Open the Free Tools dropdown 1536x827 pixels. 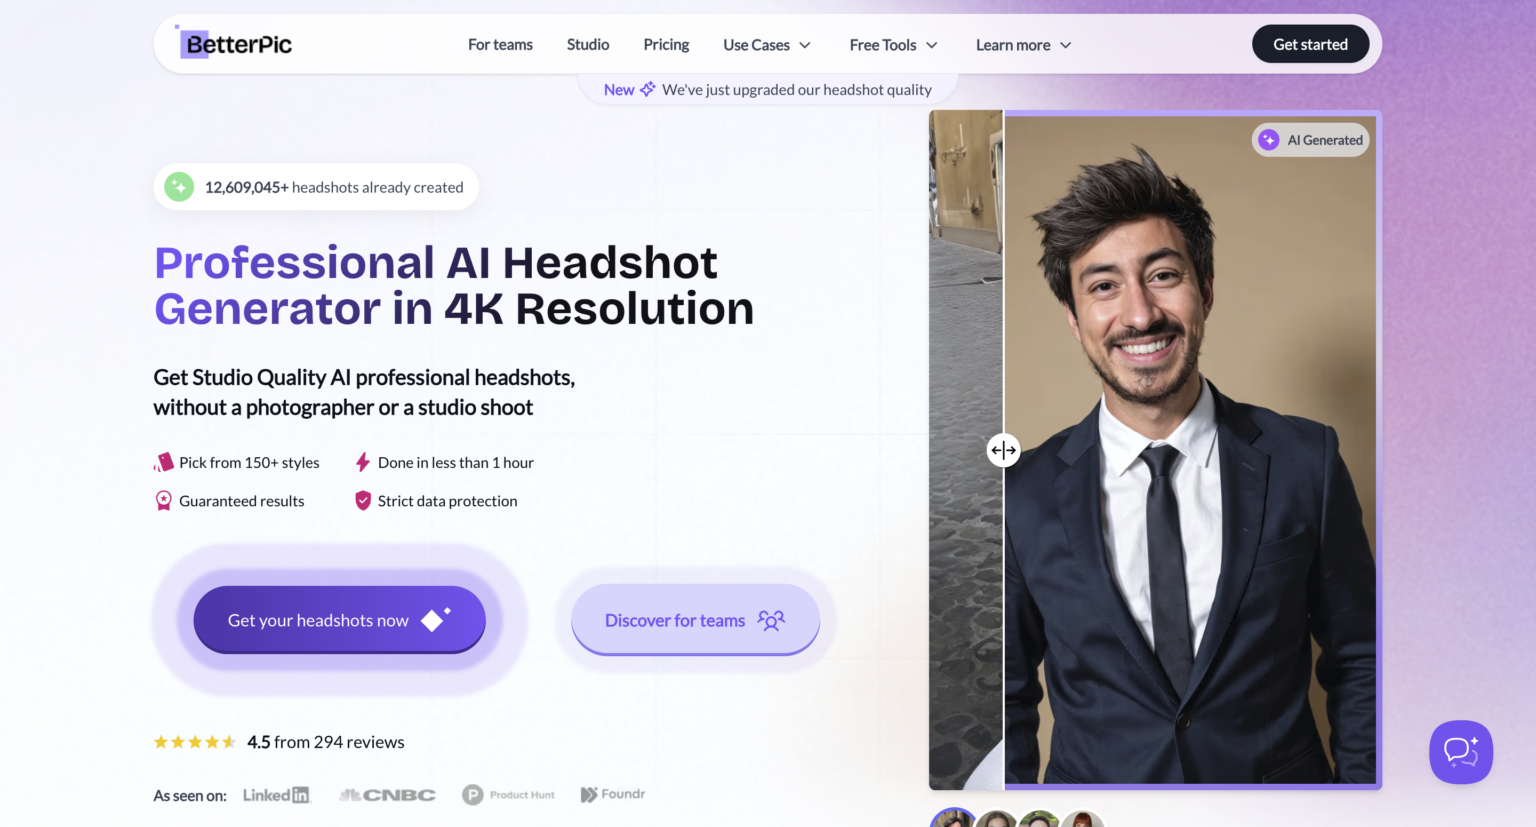click(892, 44)
